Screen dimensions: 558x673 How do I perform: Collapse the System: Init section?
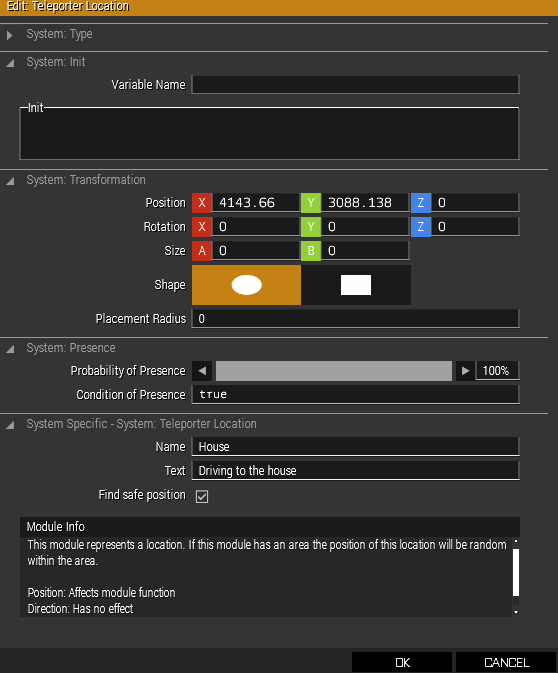(x=10, y=63)
